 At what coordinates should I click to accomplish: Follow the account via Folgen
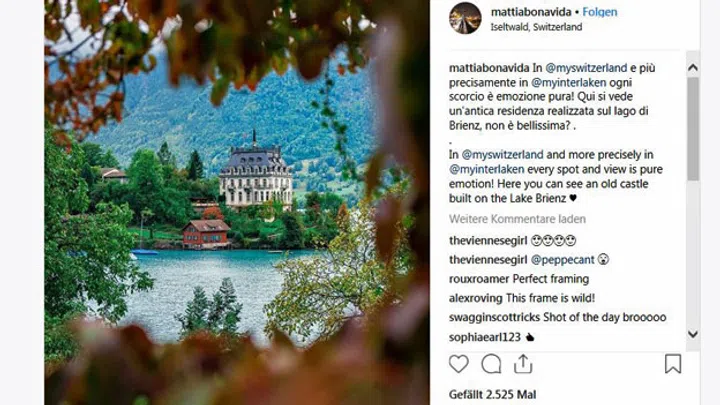point(600,12)
